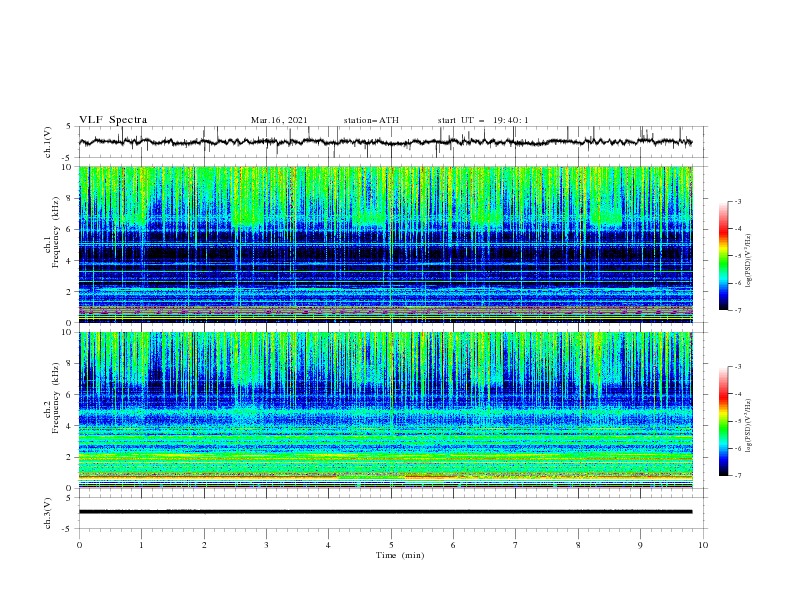Click the "-7" label on ch.2 colorbar
This screenshot has width=792, height=612.
[737, 476]
